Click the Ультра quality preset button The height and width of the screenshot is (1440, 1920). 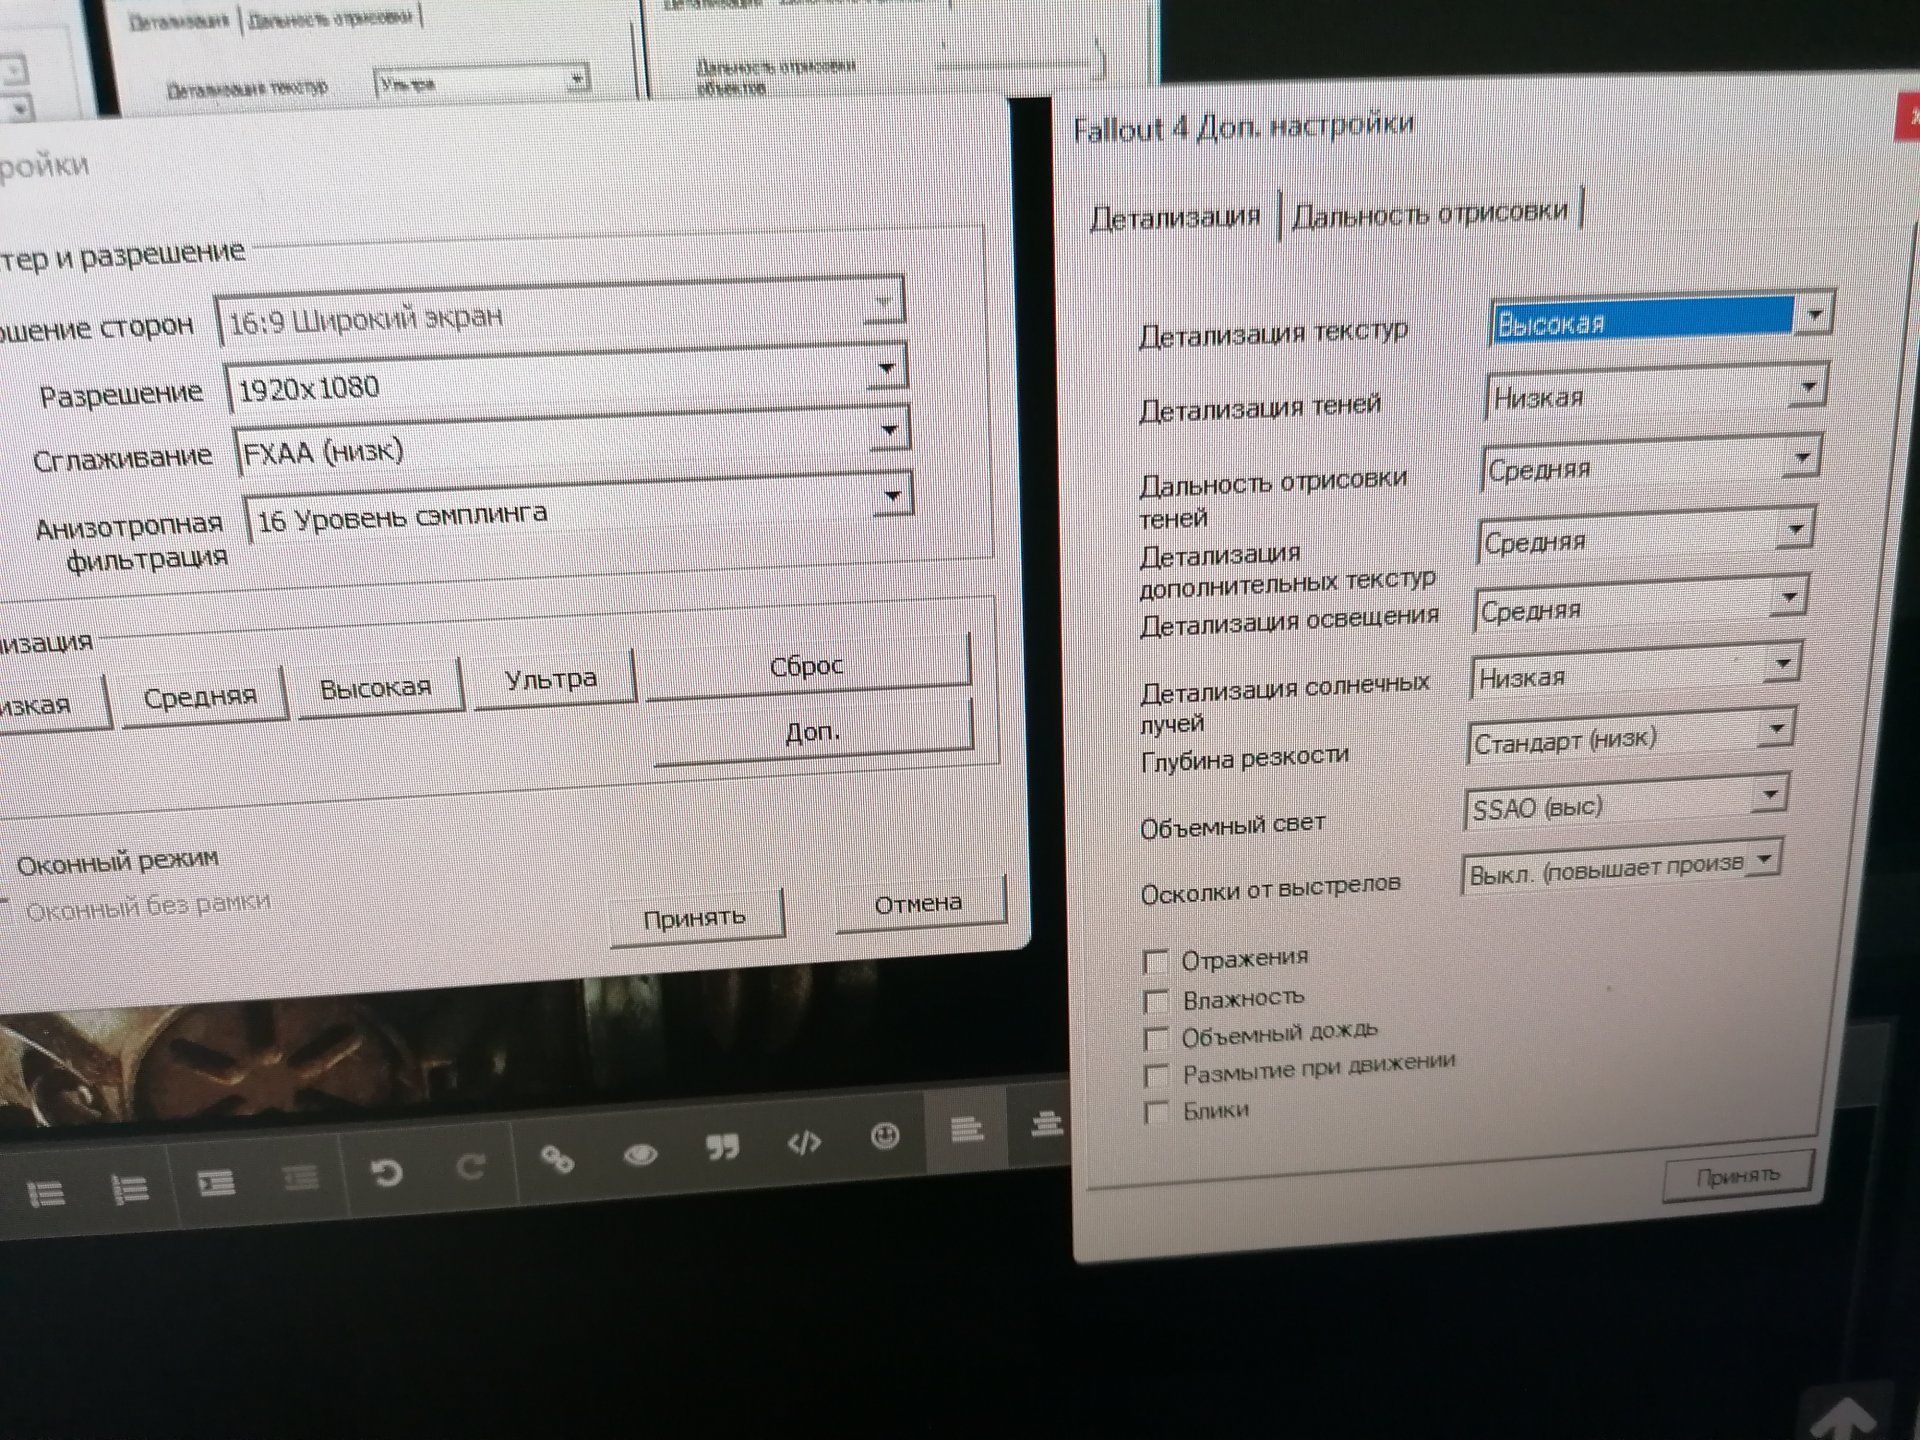tap(551, 680)
